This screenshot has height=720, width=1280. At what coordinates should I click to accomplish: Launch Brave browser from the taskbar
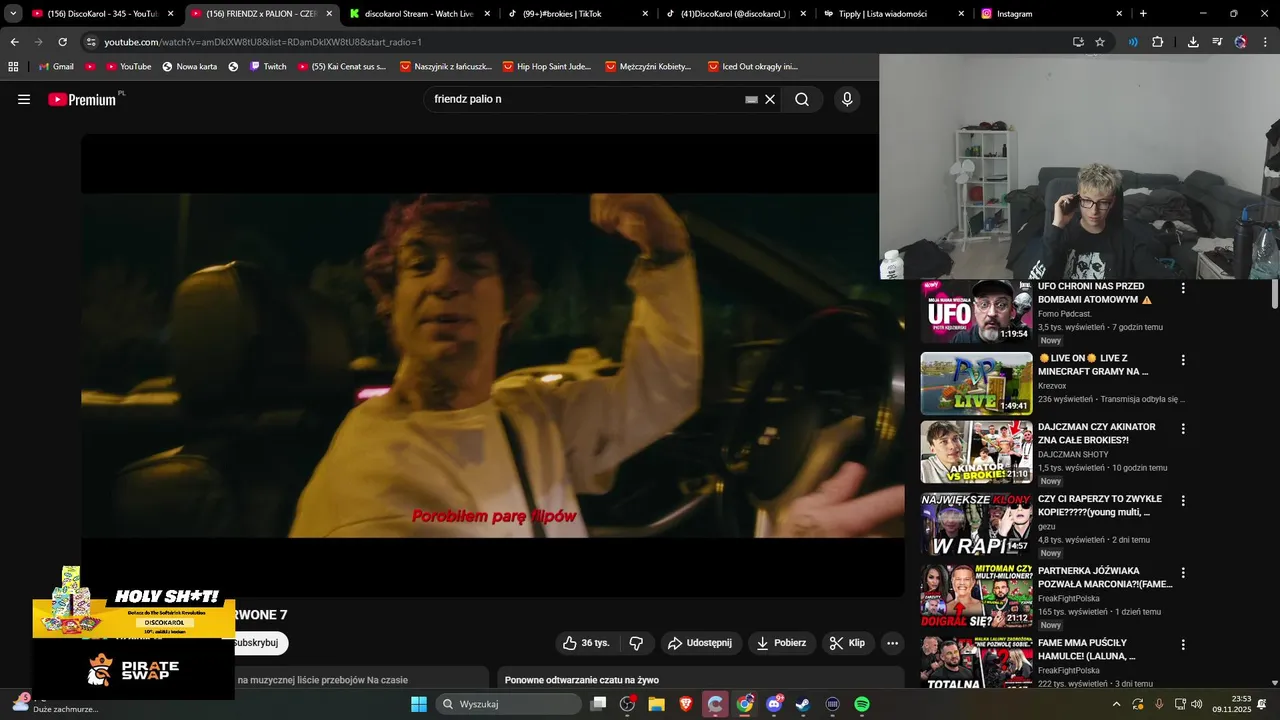[x=686, y=704]
